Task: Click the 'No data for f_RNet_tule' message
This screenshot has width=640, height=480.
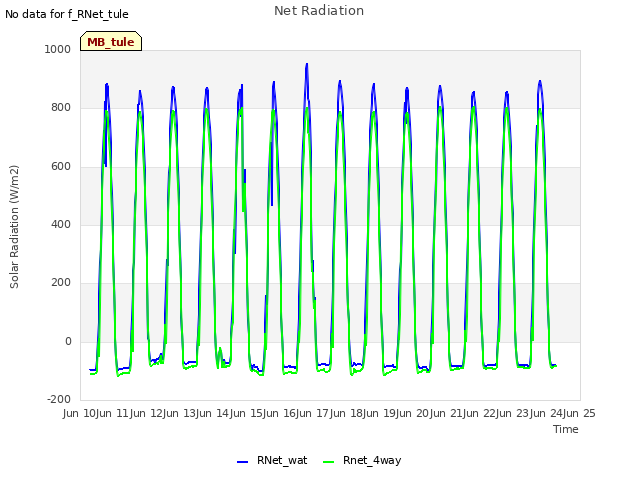Action: pos(67,14)
